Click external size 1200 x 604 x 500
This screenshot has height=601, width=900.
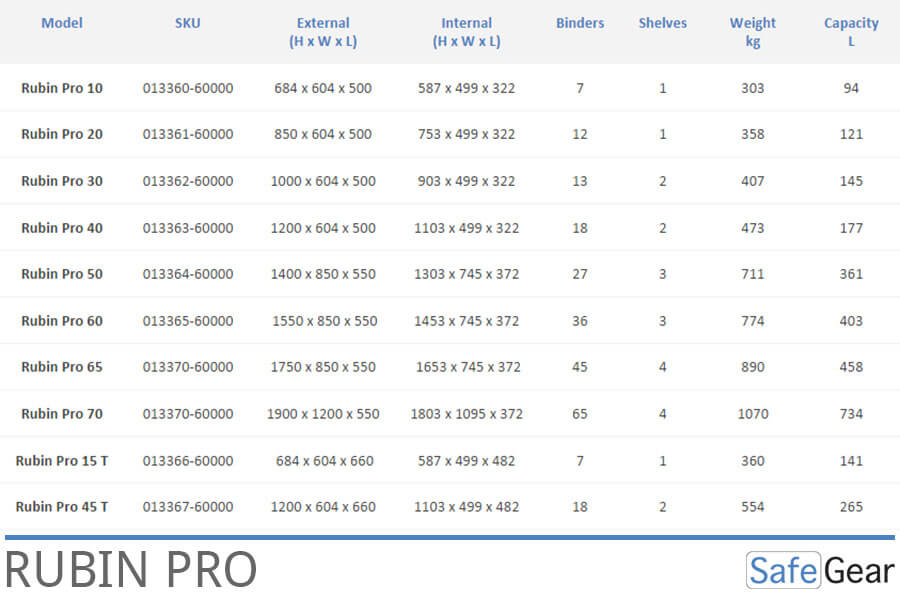tap(323, 228)
